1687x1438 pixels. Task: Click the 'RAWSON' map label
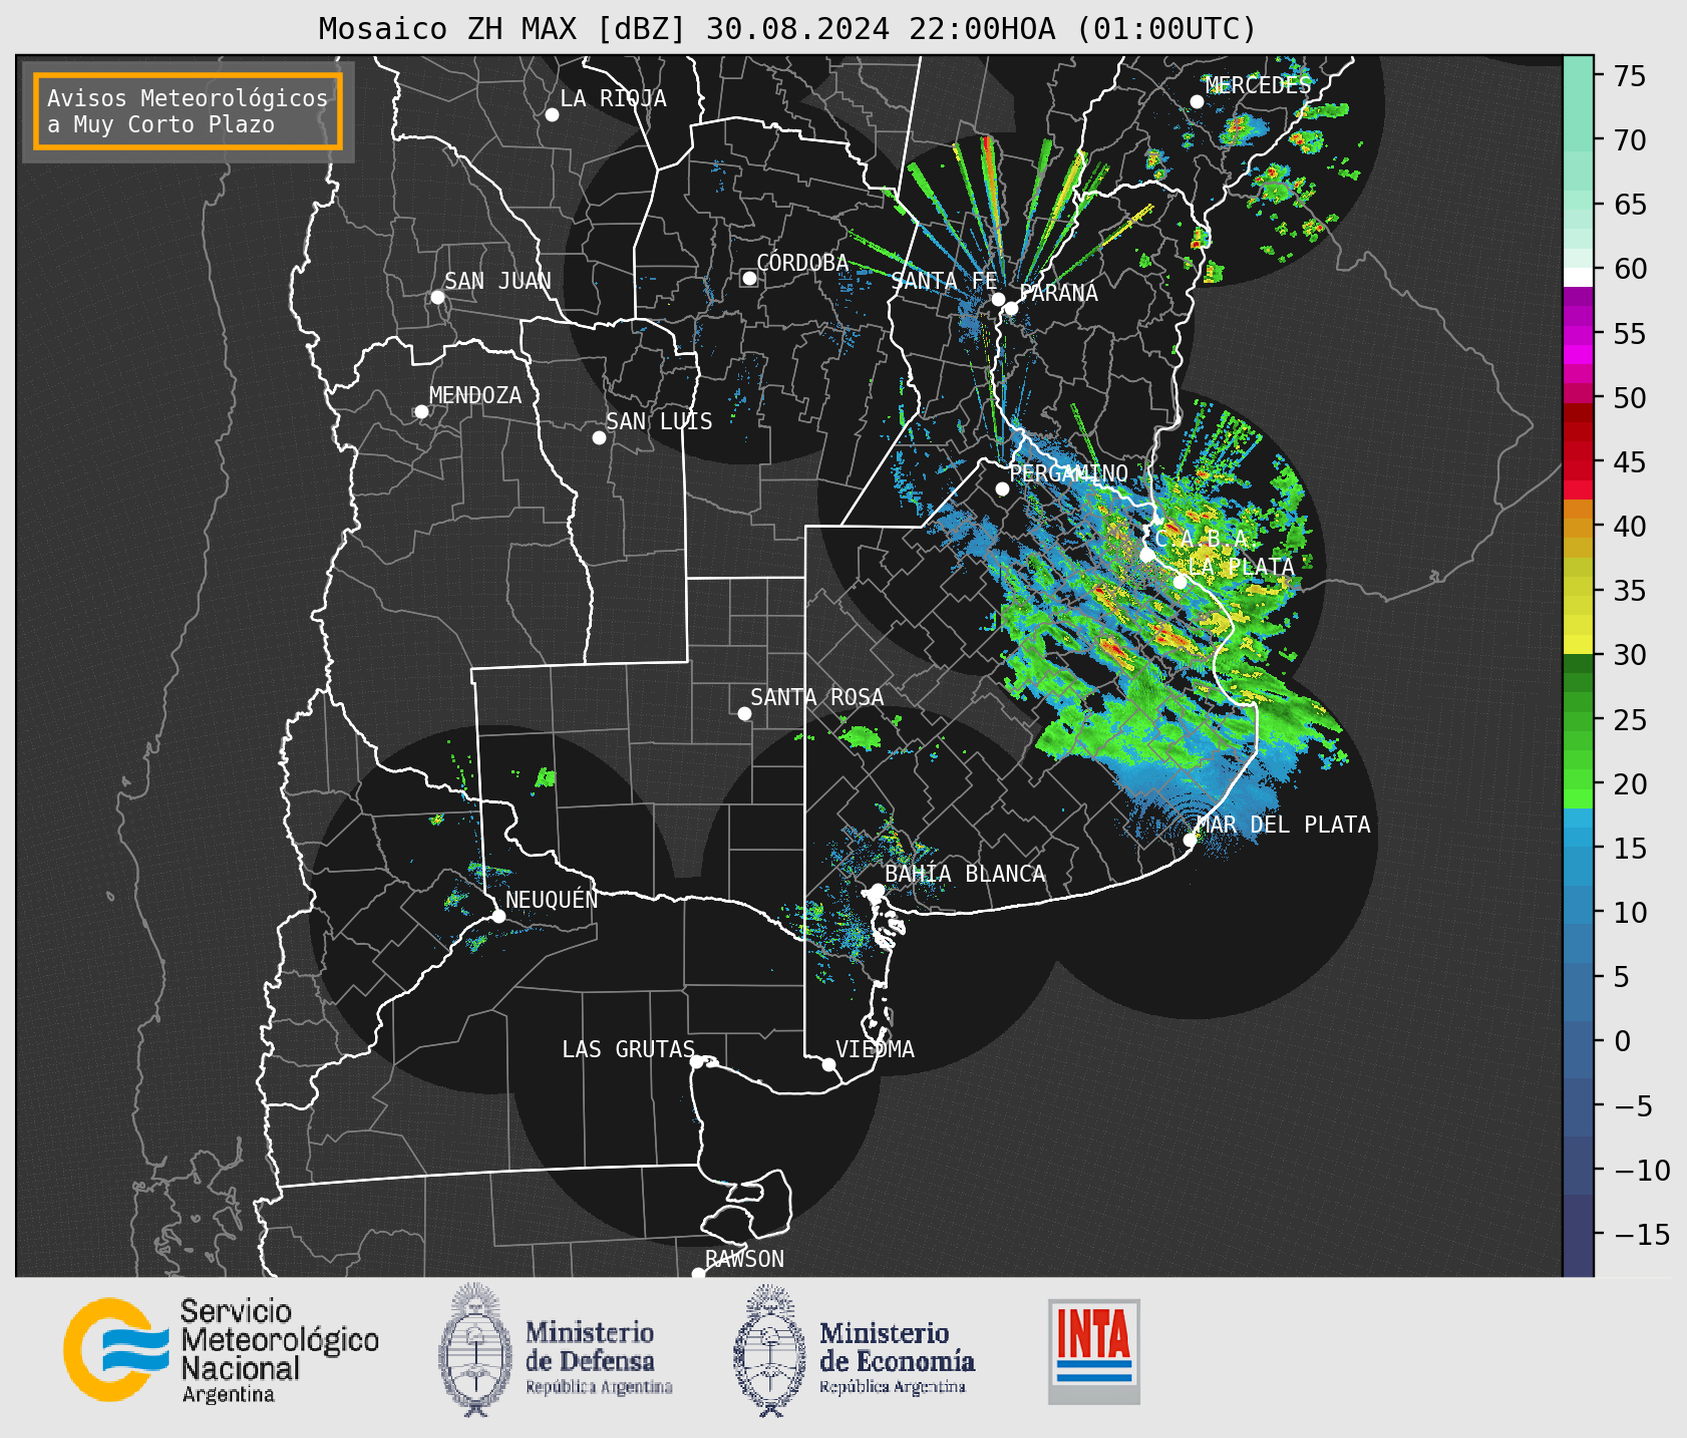pyautogui.click(x=745, y=1259)
